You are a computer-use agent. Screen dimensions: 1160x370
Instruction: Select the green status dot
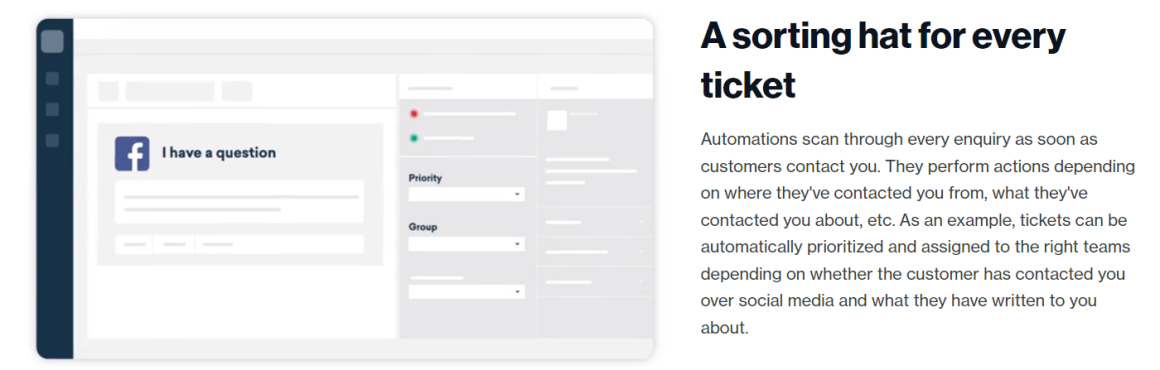click(414, 138)
